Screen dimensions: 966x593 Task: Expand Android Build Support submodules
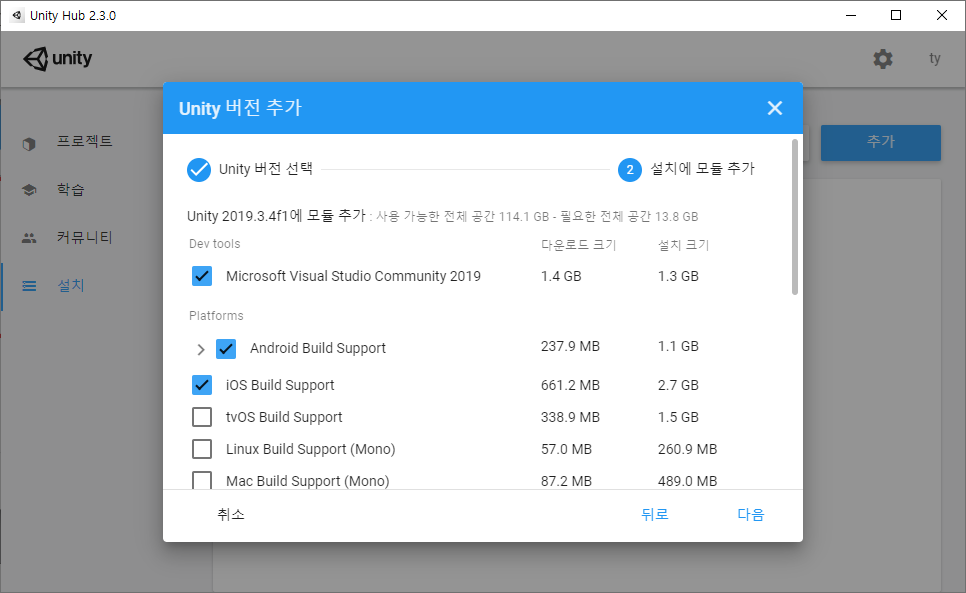(x=200, y=349)
